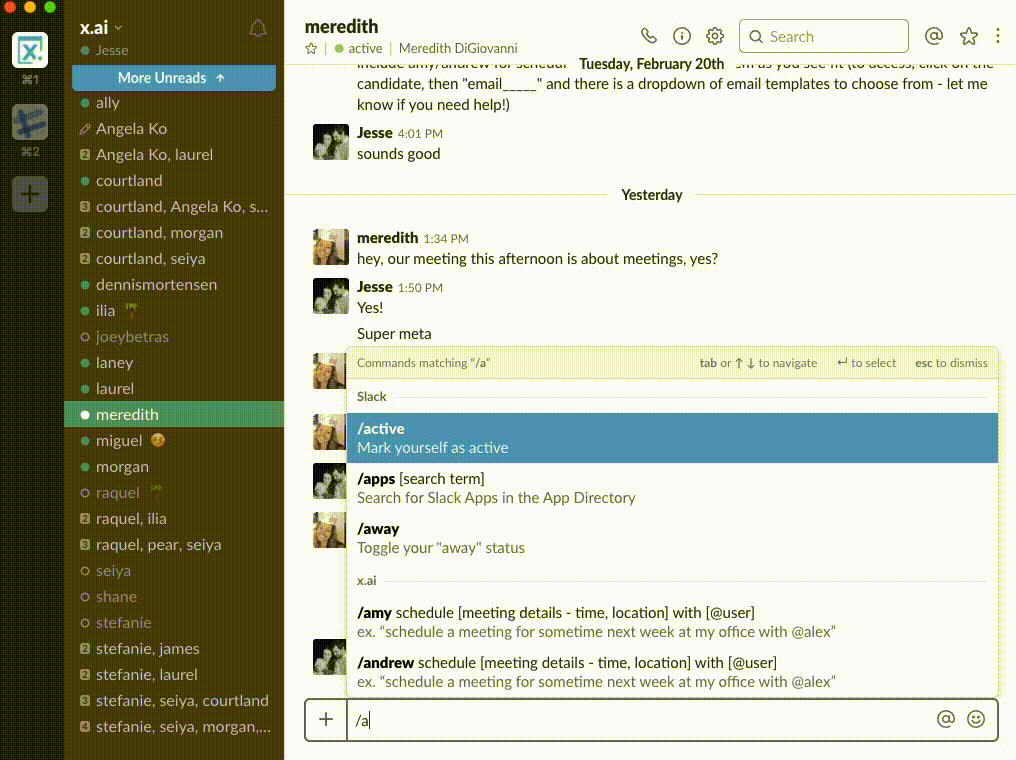The image size is (1016, 760).
Task: Open direct message with stefanie
Action: [174, 623]
